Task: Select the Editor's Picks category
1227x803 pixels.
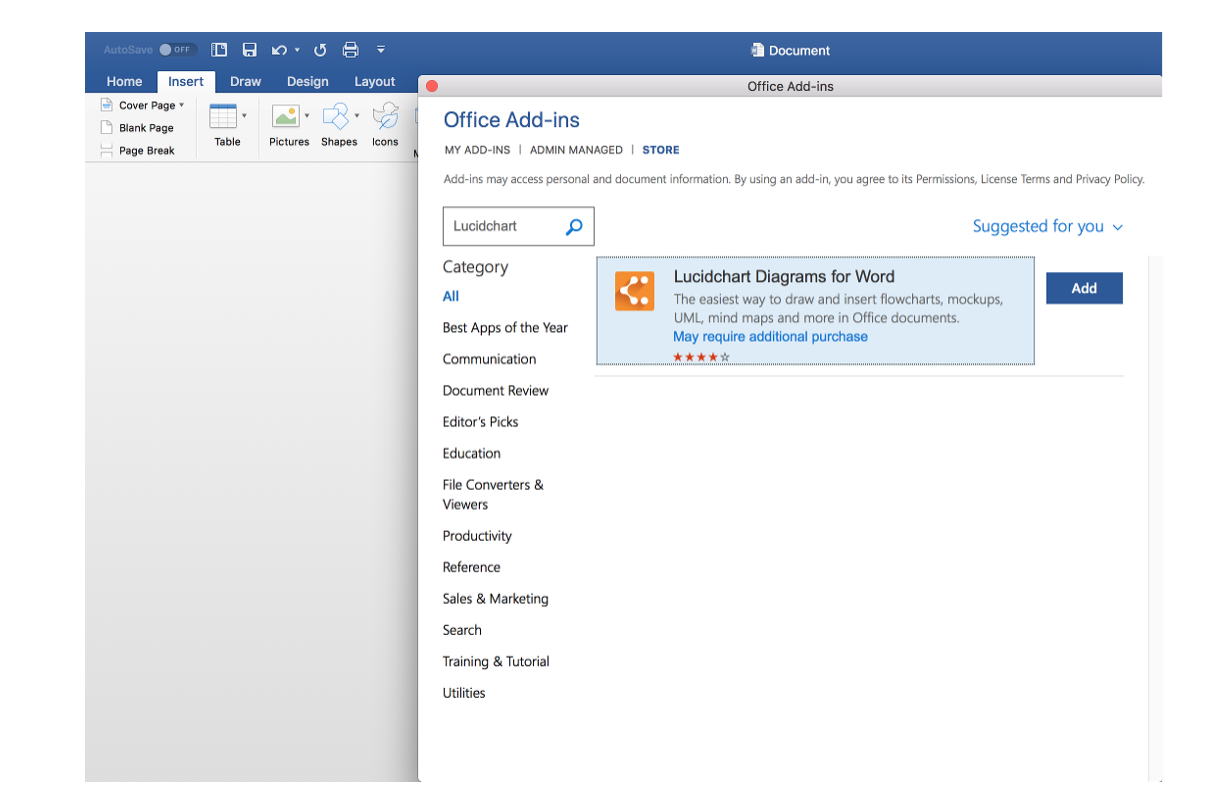Action: pyautogui.click(x=481, y=422)
